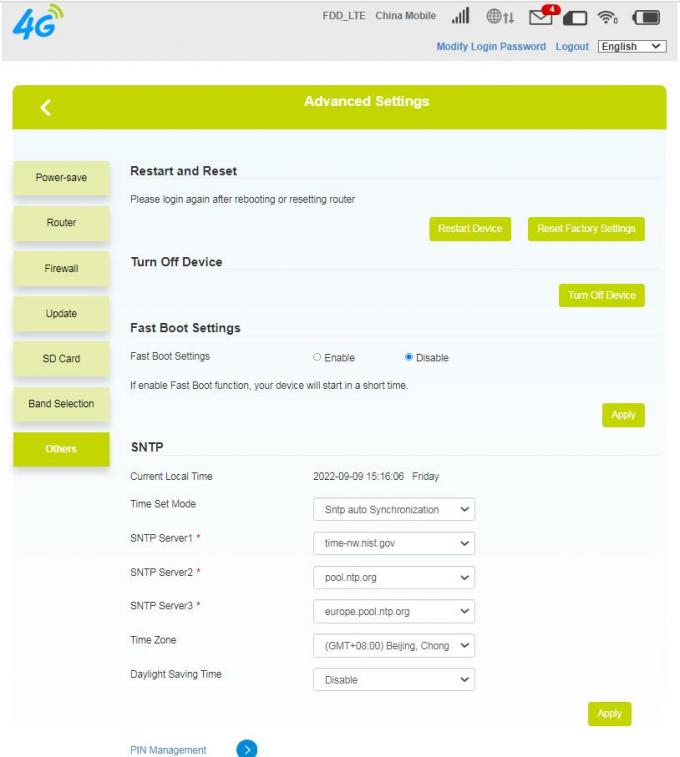The image size is (680, 757).
Task: Switch to the Firewall tab
Action: coord(61,269)
